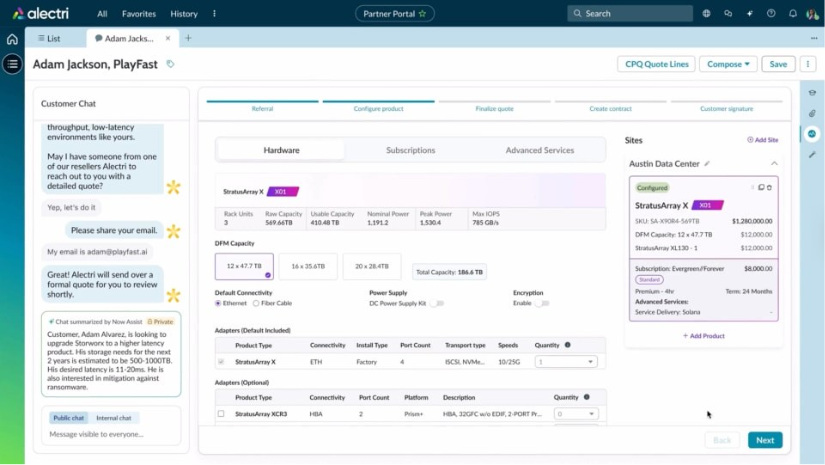Click CPQ Quote Lines button
The image size is (825, 465).
point(656,64)
